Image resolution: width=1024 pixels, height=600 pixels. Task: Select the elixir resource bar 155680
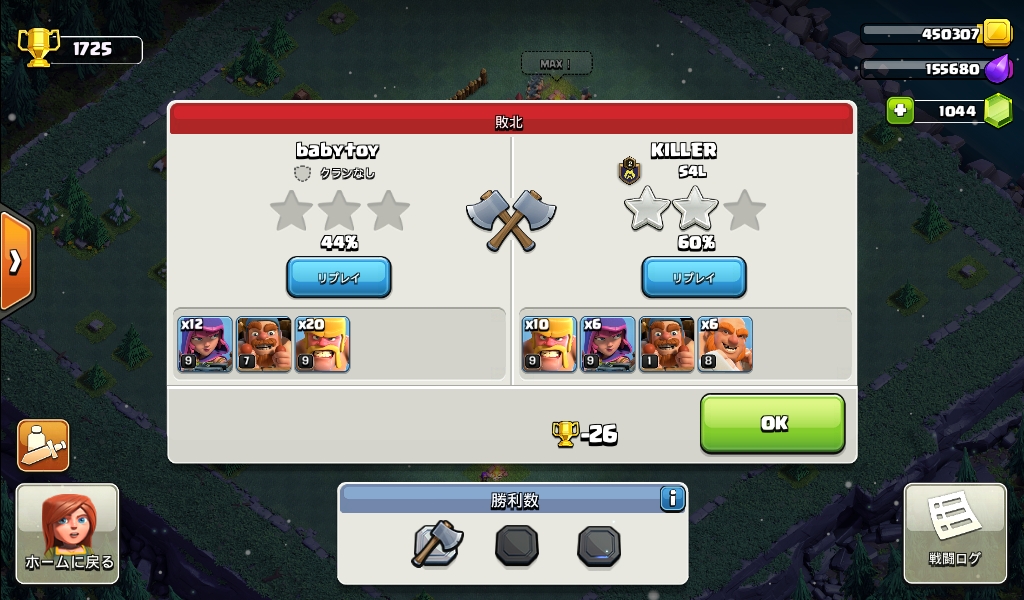pyautogui.click(x=936, y=69)
